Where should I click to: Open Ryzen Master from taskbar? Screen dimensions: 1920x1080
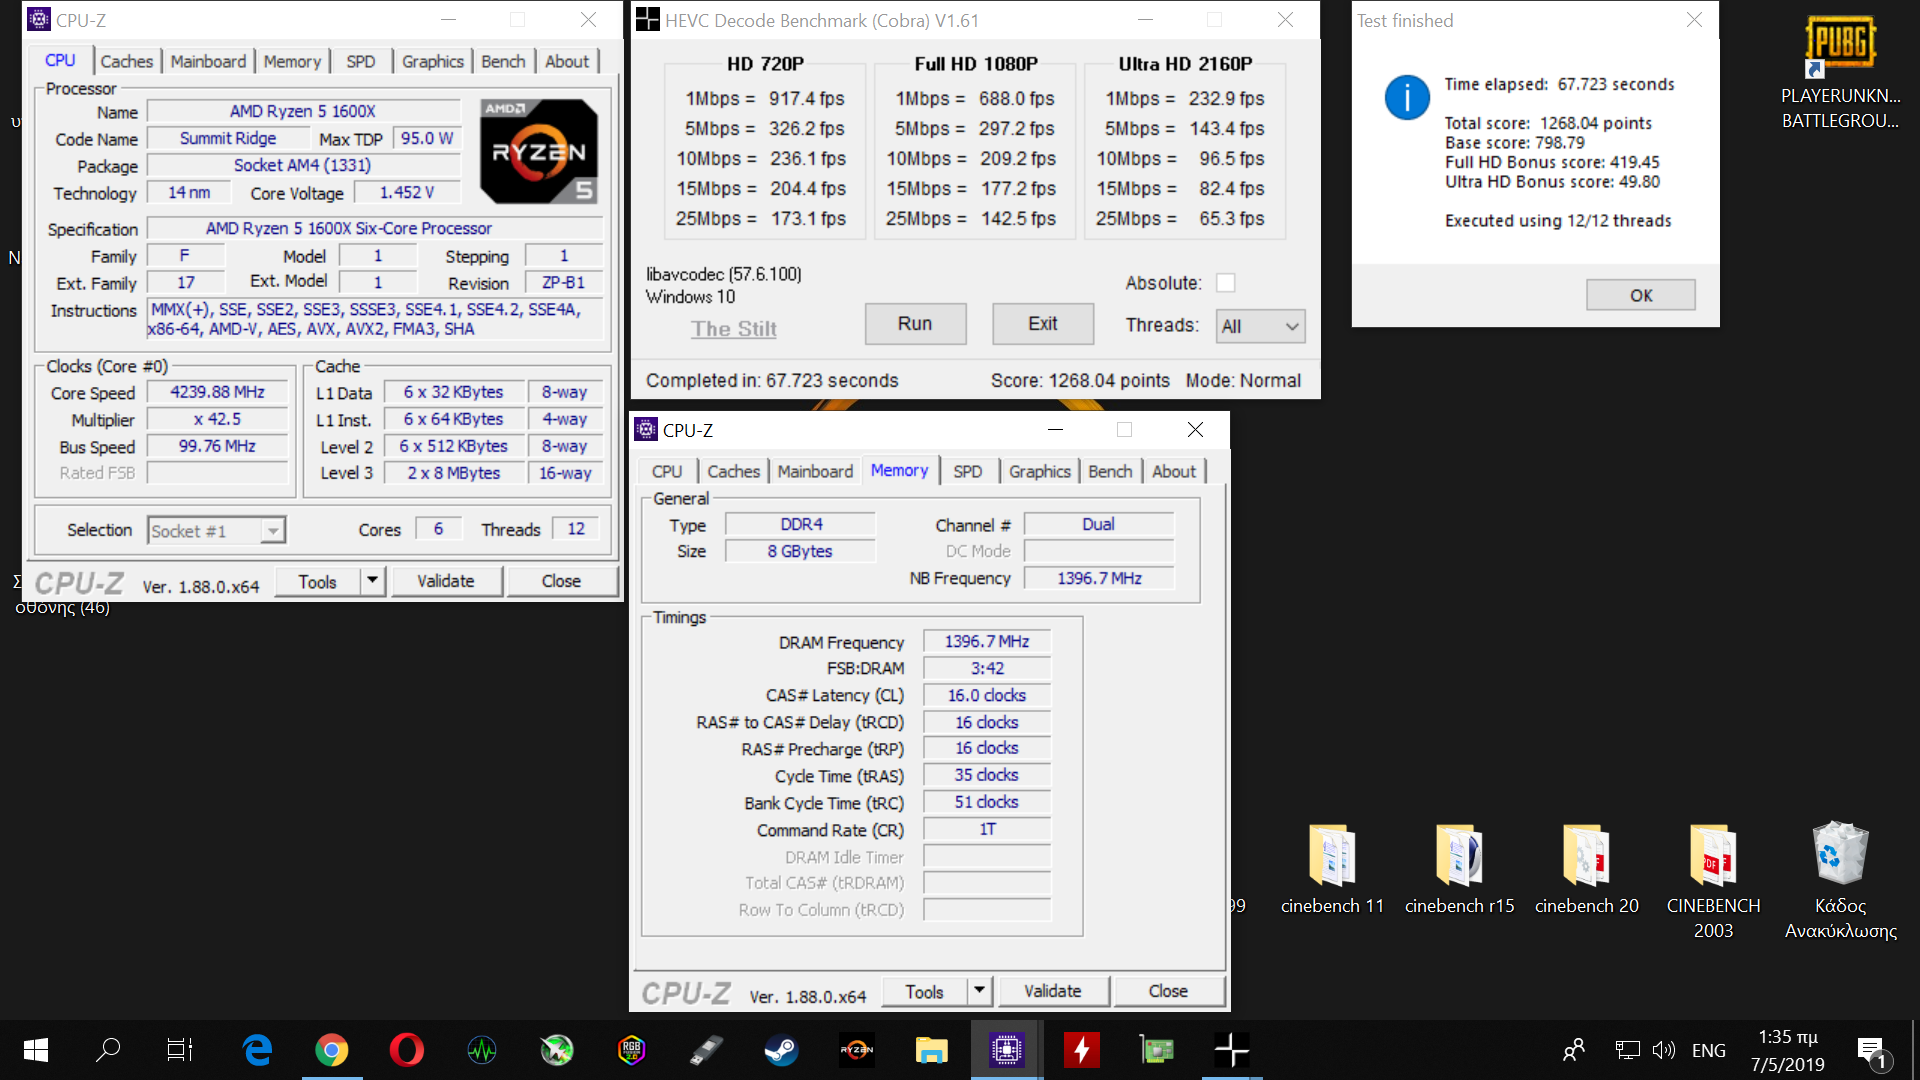[x=857, y=1050]
